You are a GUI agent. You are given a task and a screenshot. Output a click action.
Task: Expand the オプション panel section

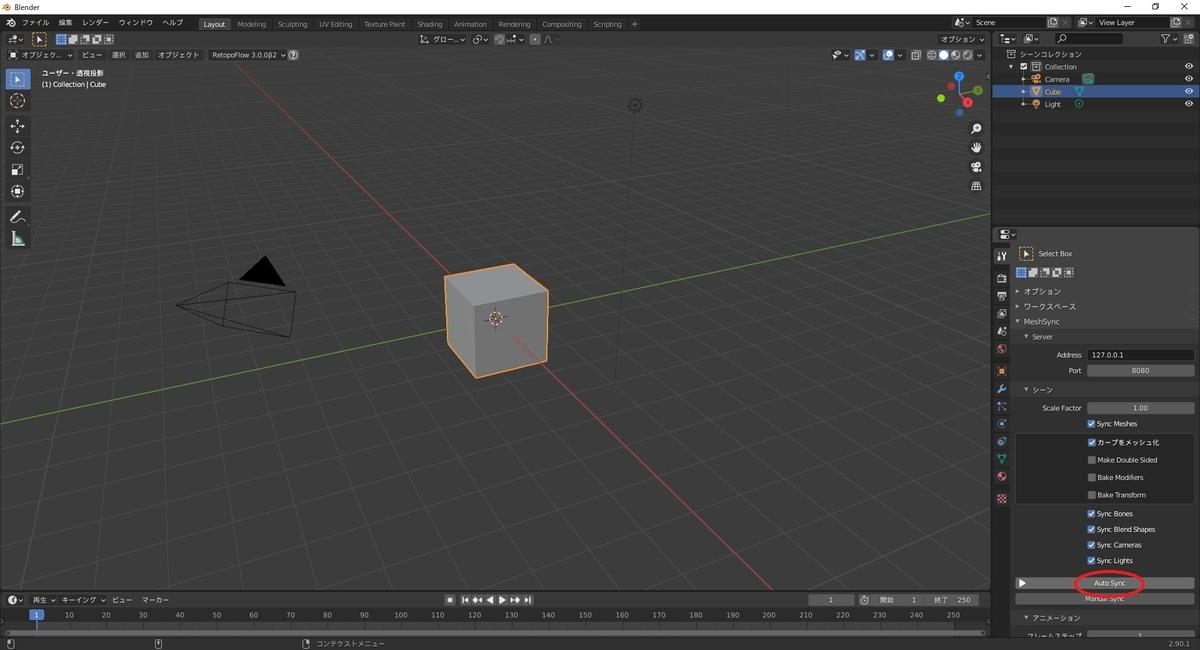pos(1040,291)
